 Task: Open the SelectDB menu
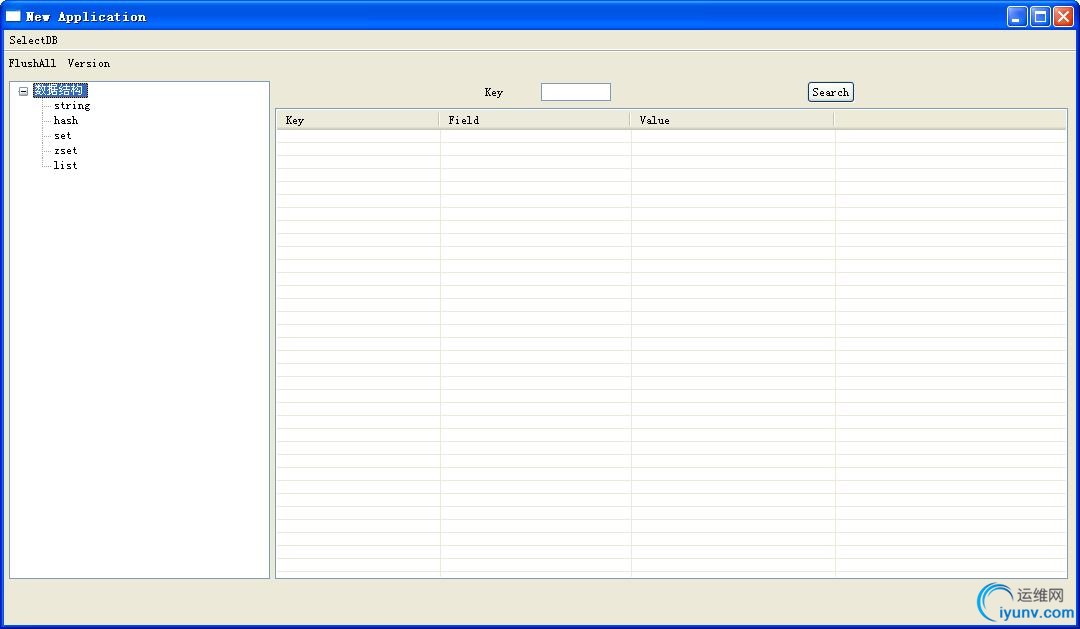click(x=33, y=40)
